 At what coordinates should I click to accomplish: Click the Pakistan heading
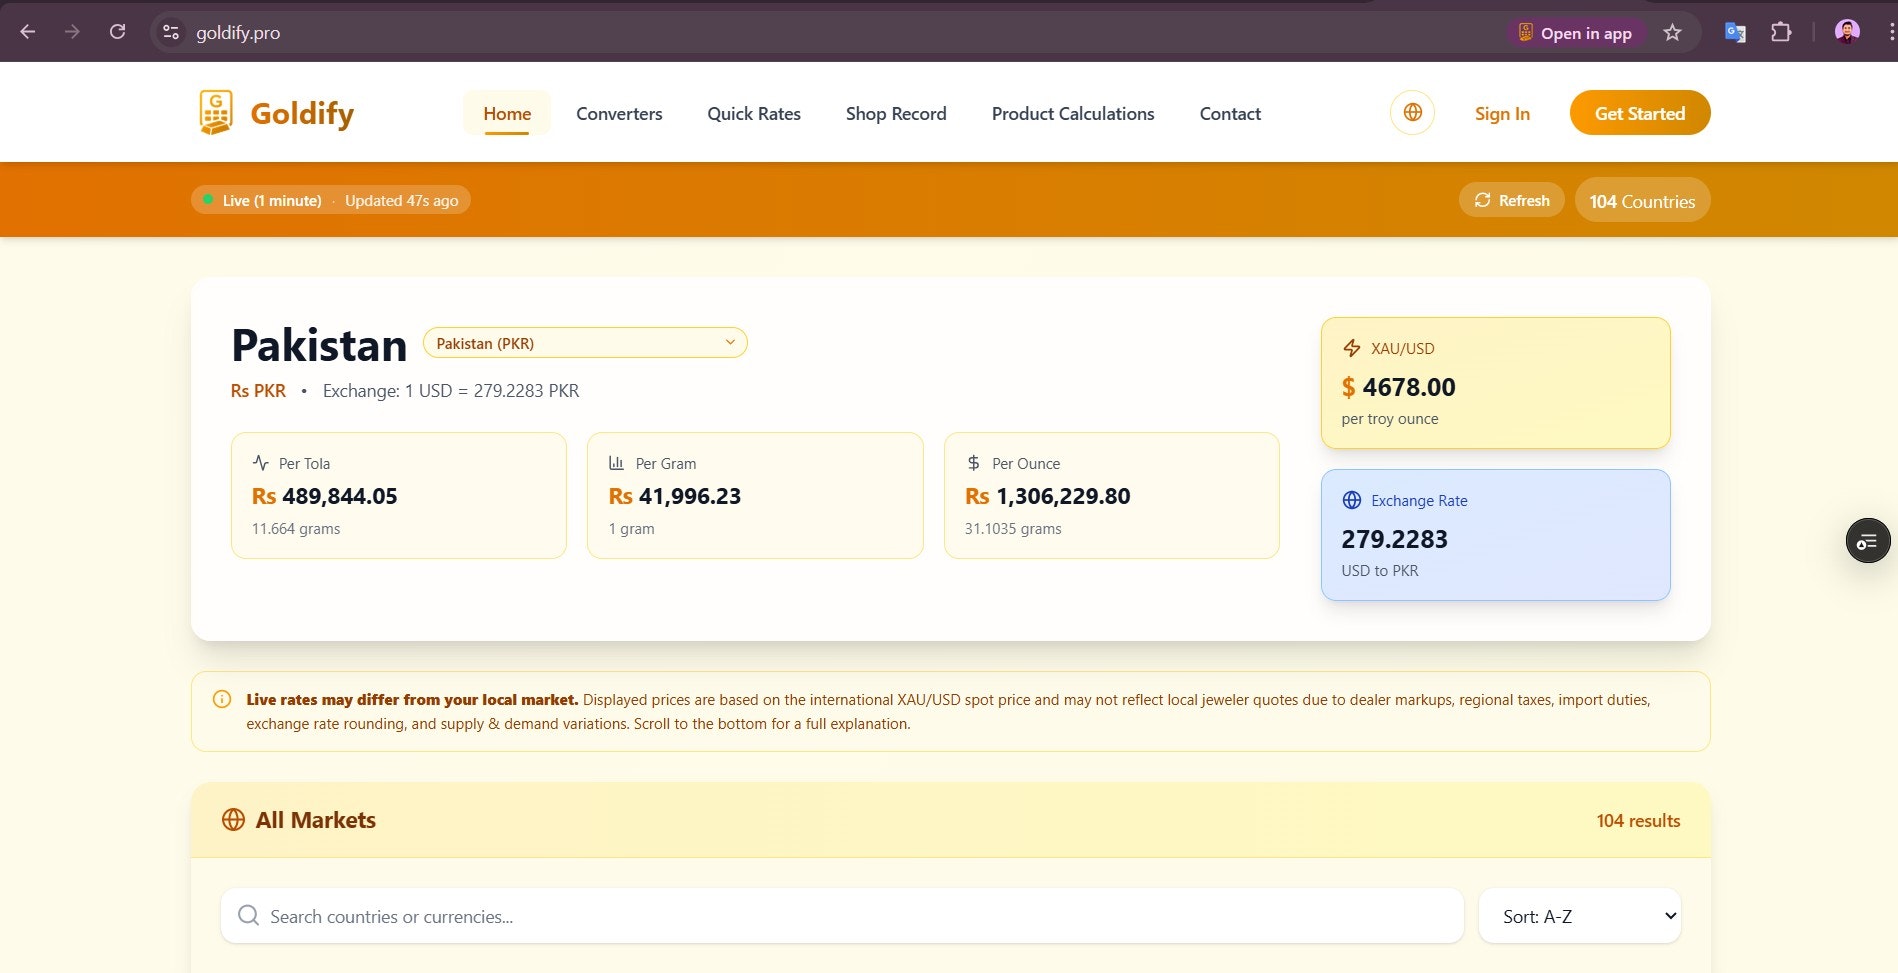(319, 345)
